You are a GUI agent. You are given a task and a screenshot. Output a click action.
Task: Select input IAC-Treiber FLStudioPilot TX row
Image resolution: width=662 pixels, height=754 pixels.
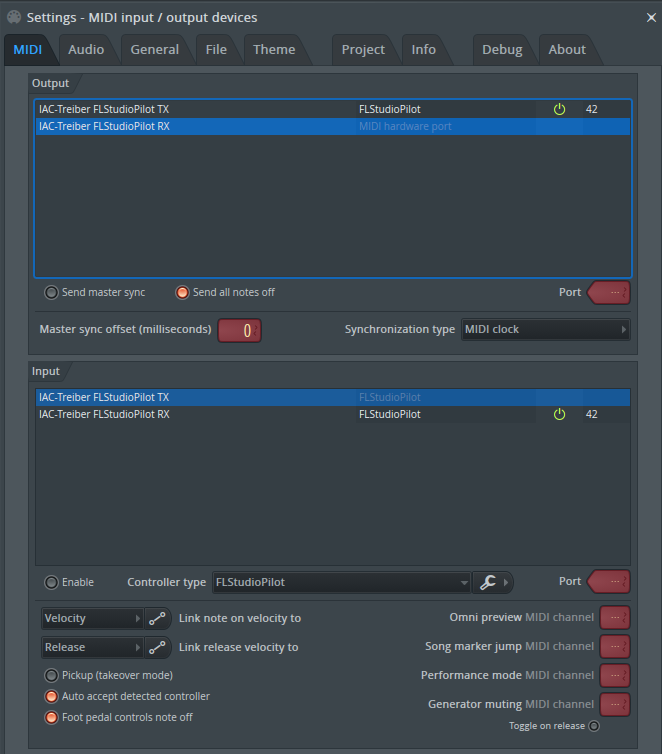pyautogui.click(x=333, y=397)
